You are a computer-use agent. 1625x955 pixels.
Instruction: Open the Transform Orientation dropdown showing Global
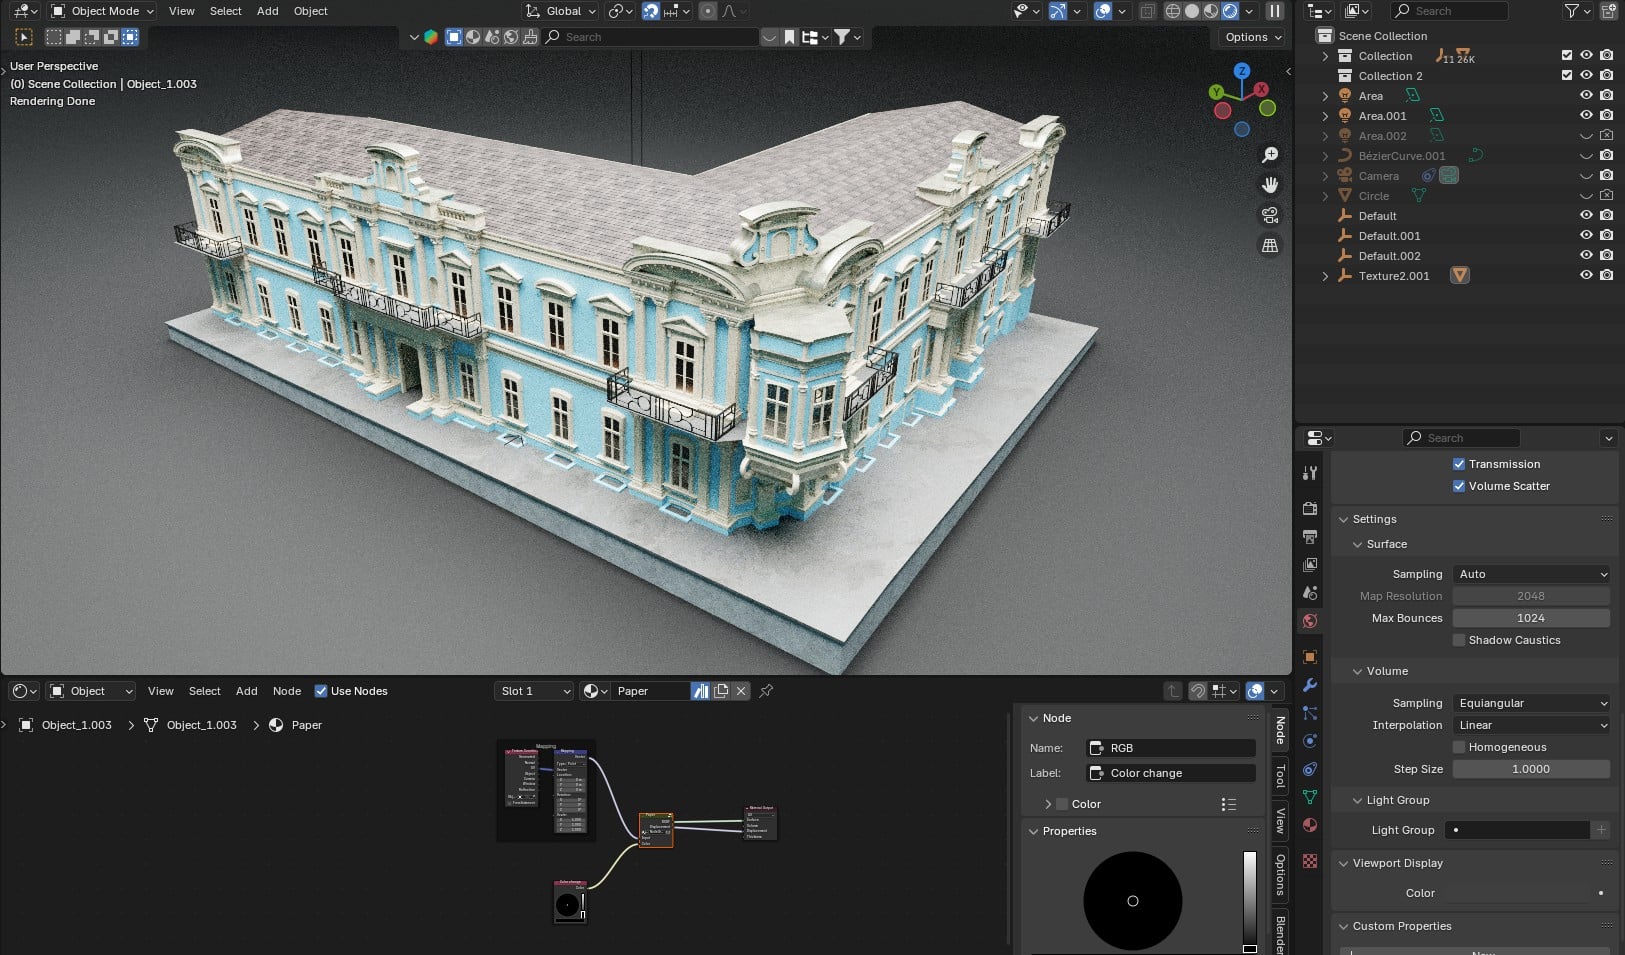click(558, 11)
